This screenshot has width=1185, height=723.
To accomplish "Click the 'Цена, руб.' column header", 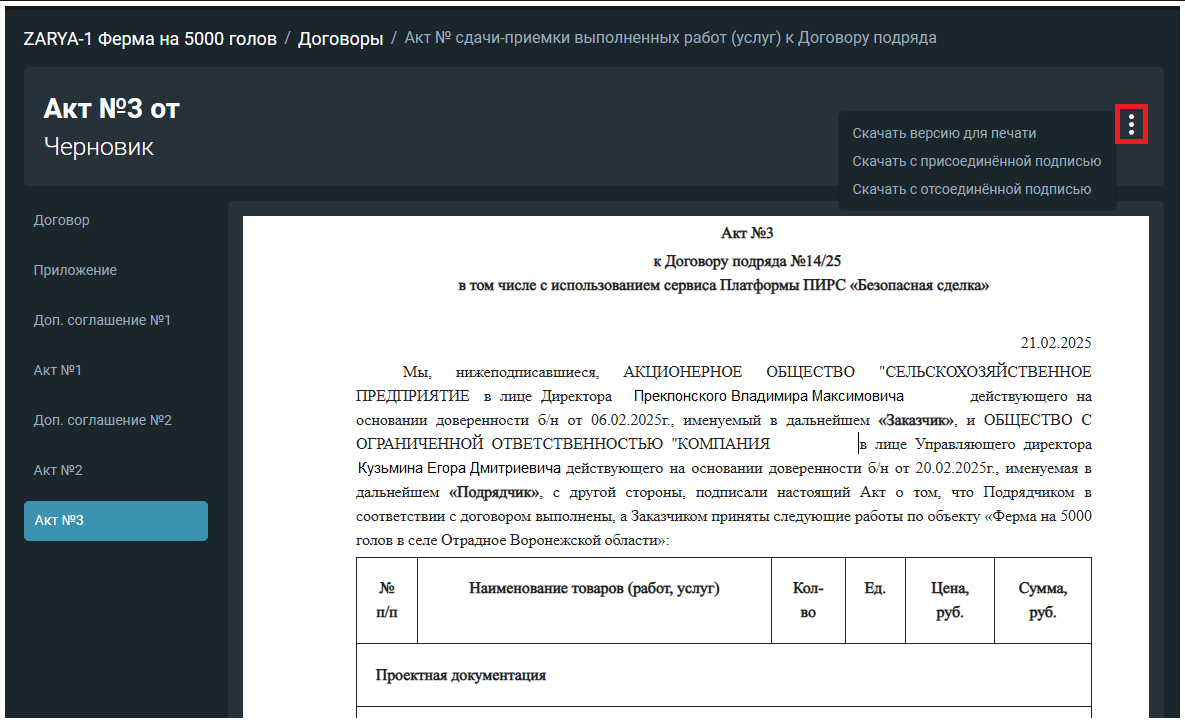I will [x=950, y=600].
